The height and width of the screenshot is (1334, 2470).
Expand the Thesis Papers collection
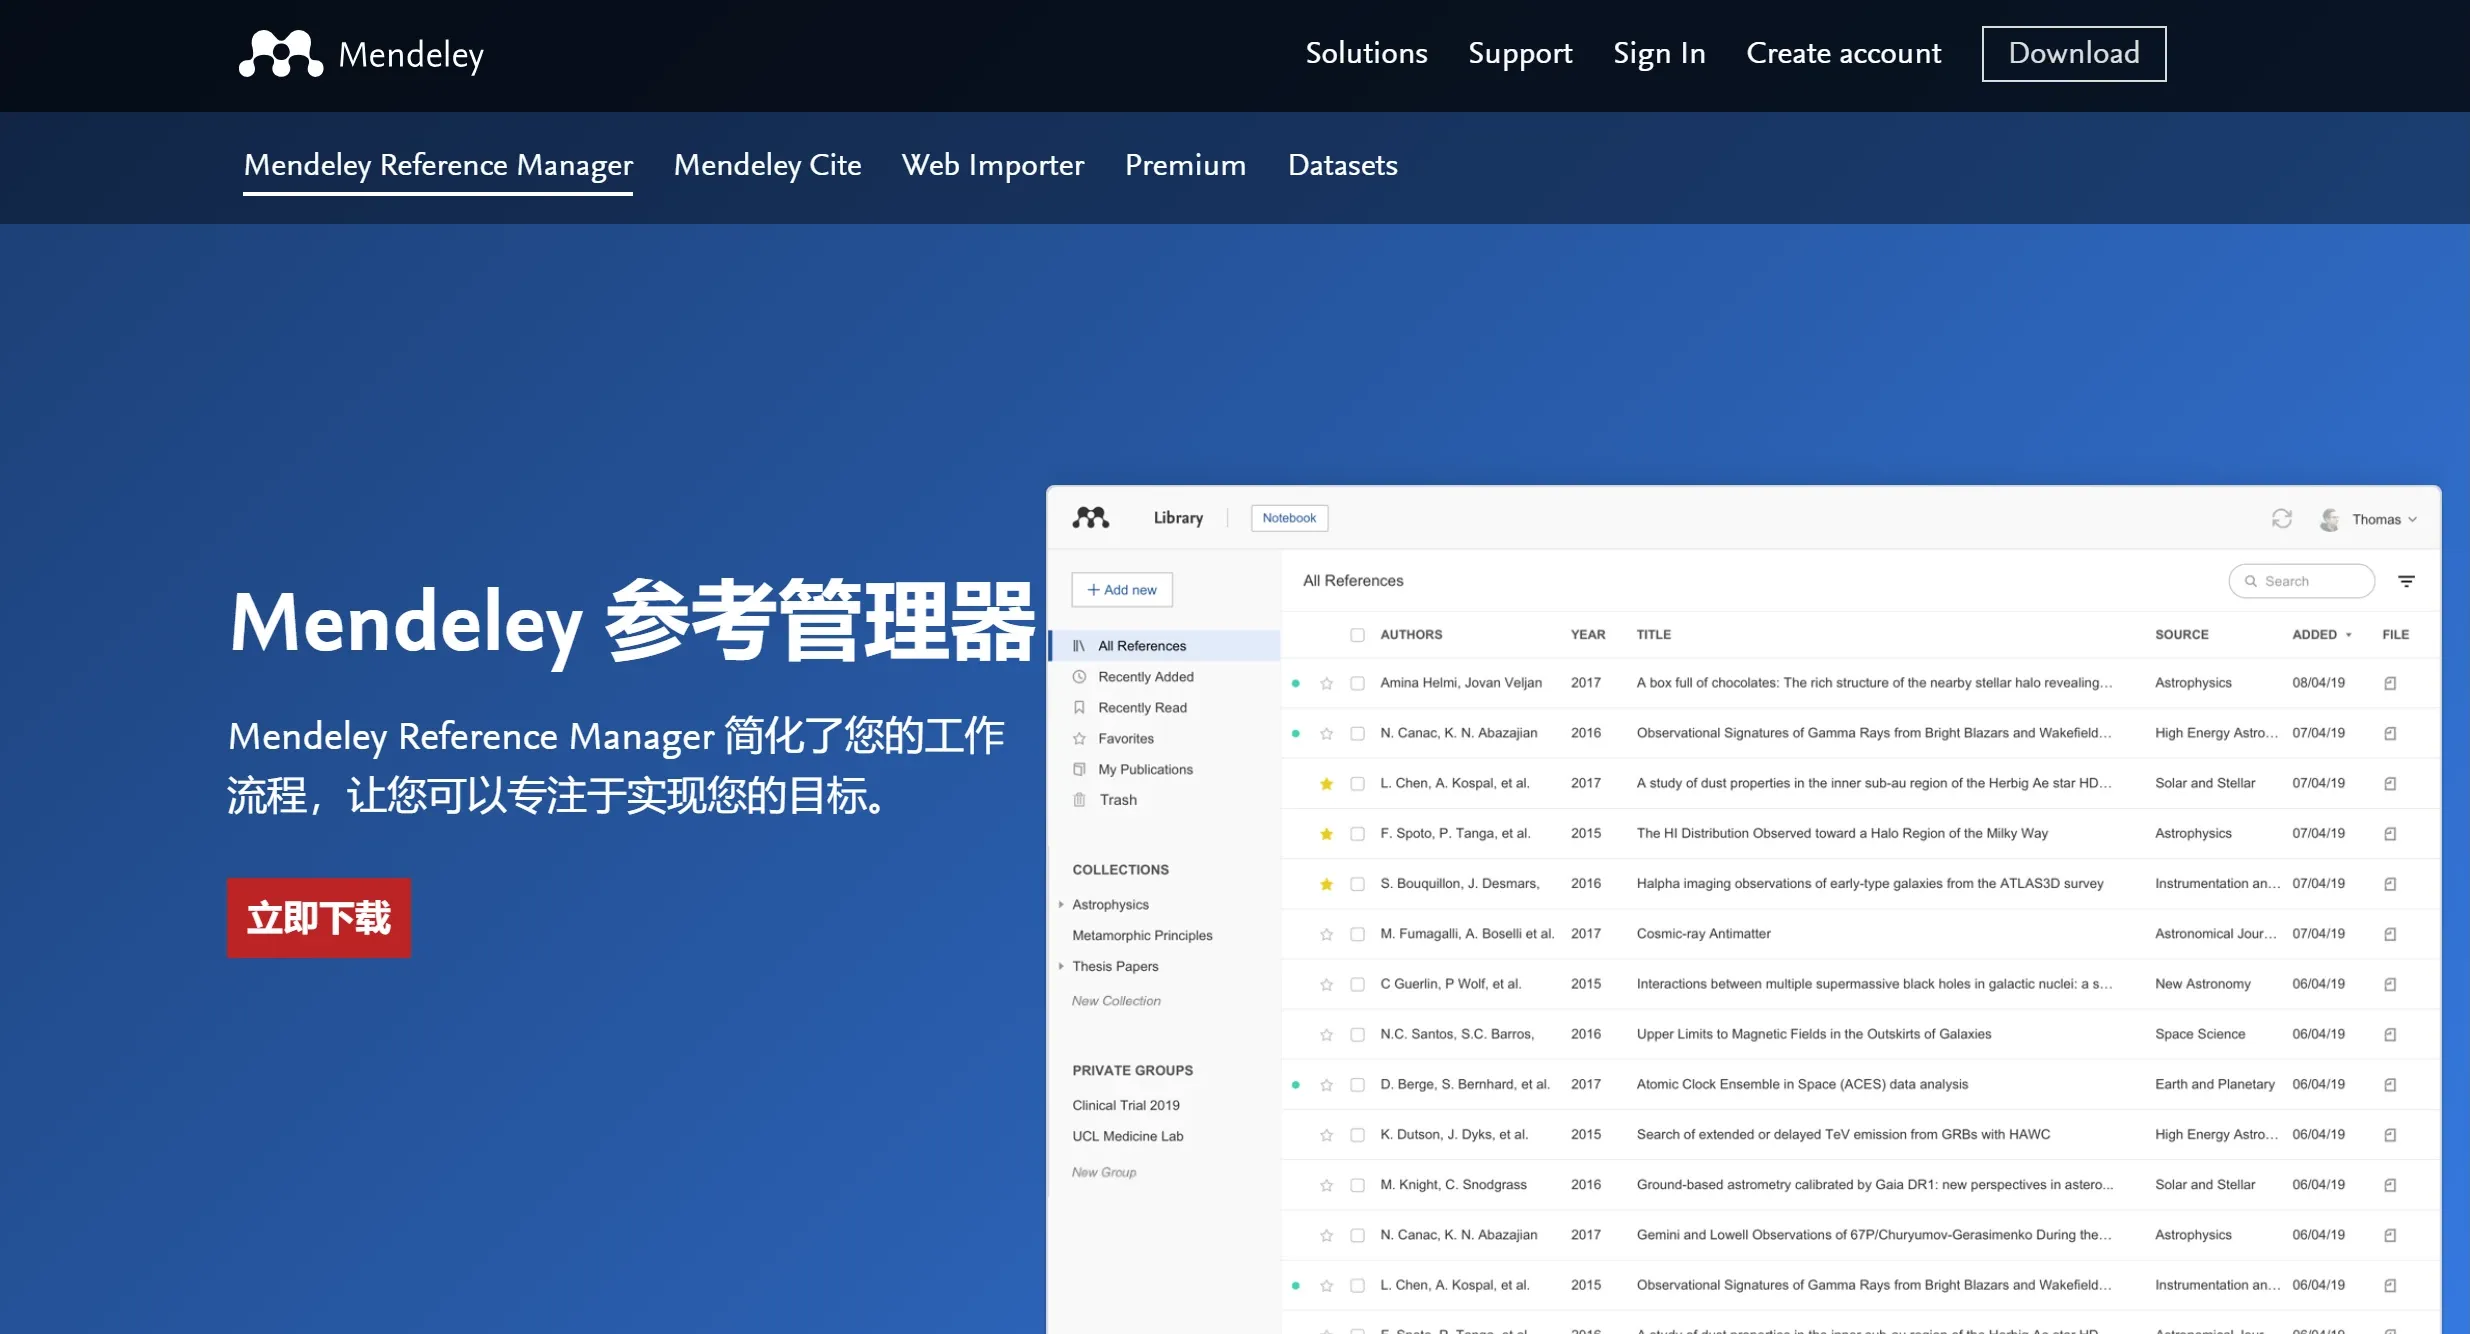tap(1061, 966)
